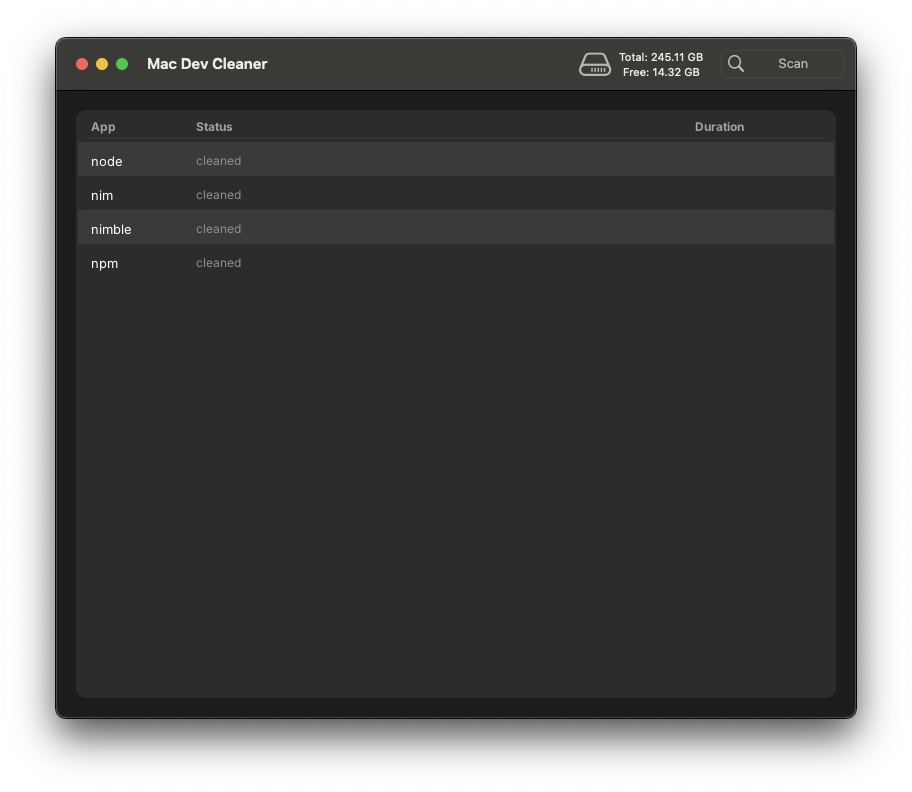Click the cleaned status for npm
The height and width of the screenshot is (792, 912).
click(x=218, y=262)
